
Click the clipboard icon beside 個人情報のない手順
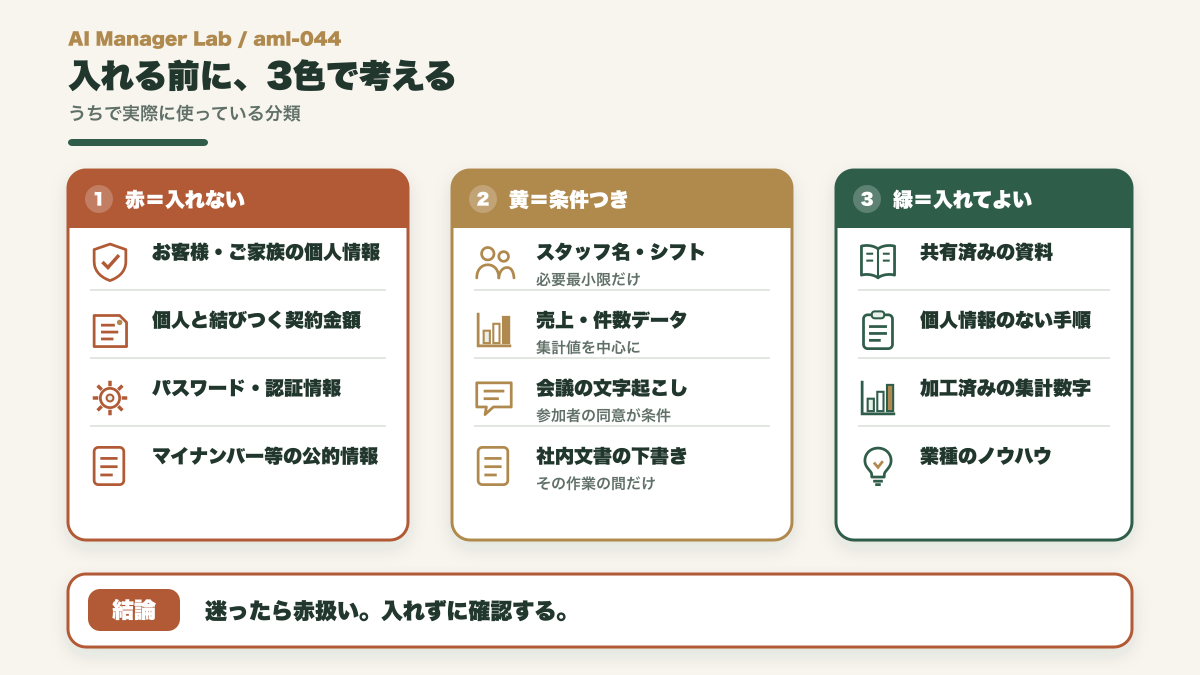pos(878,330)
